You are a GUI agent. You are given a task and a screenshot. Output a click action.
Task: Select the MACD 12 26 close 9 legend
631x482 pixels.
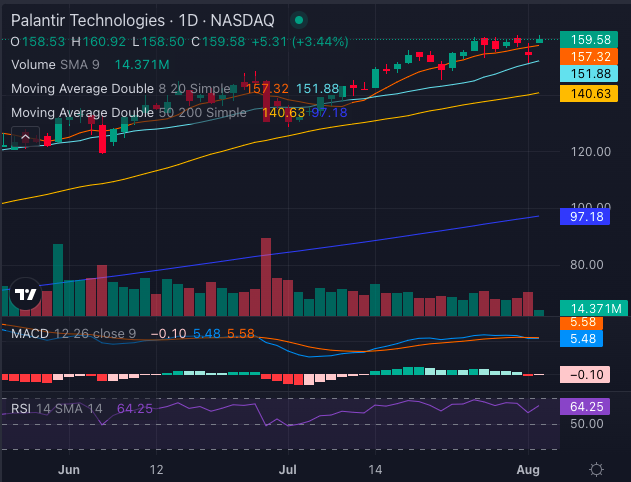tap(74, 334)
